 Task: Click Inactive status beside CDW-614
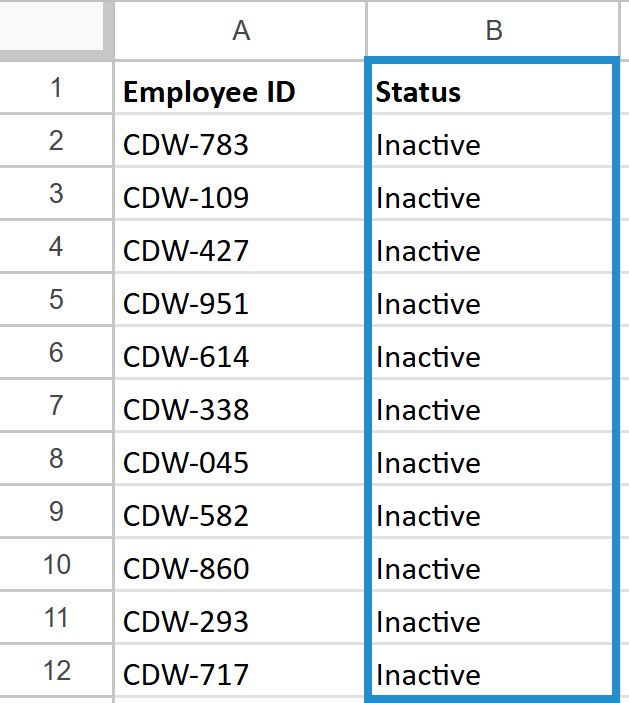click(490, 357)
